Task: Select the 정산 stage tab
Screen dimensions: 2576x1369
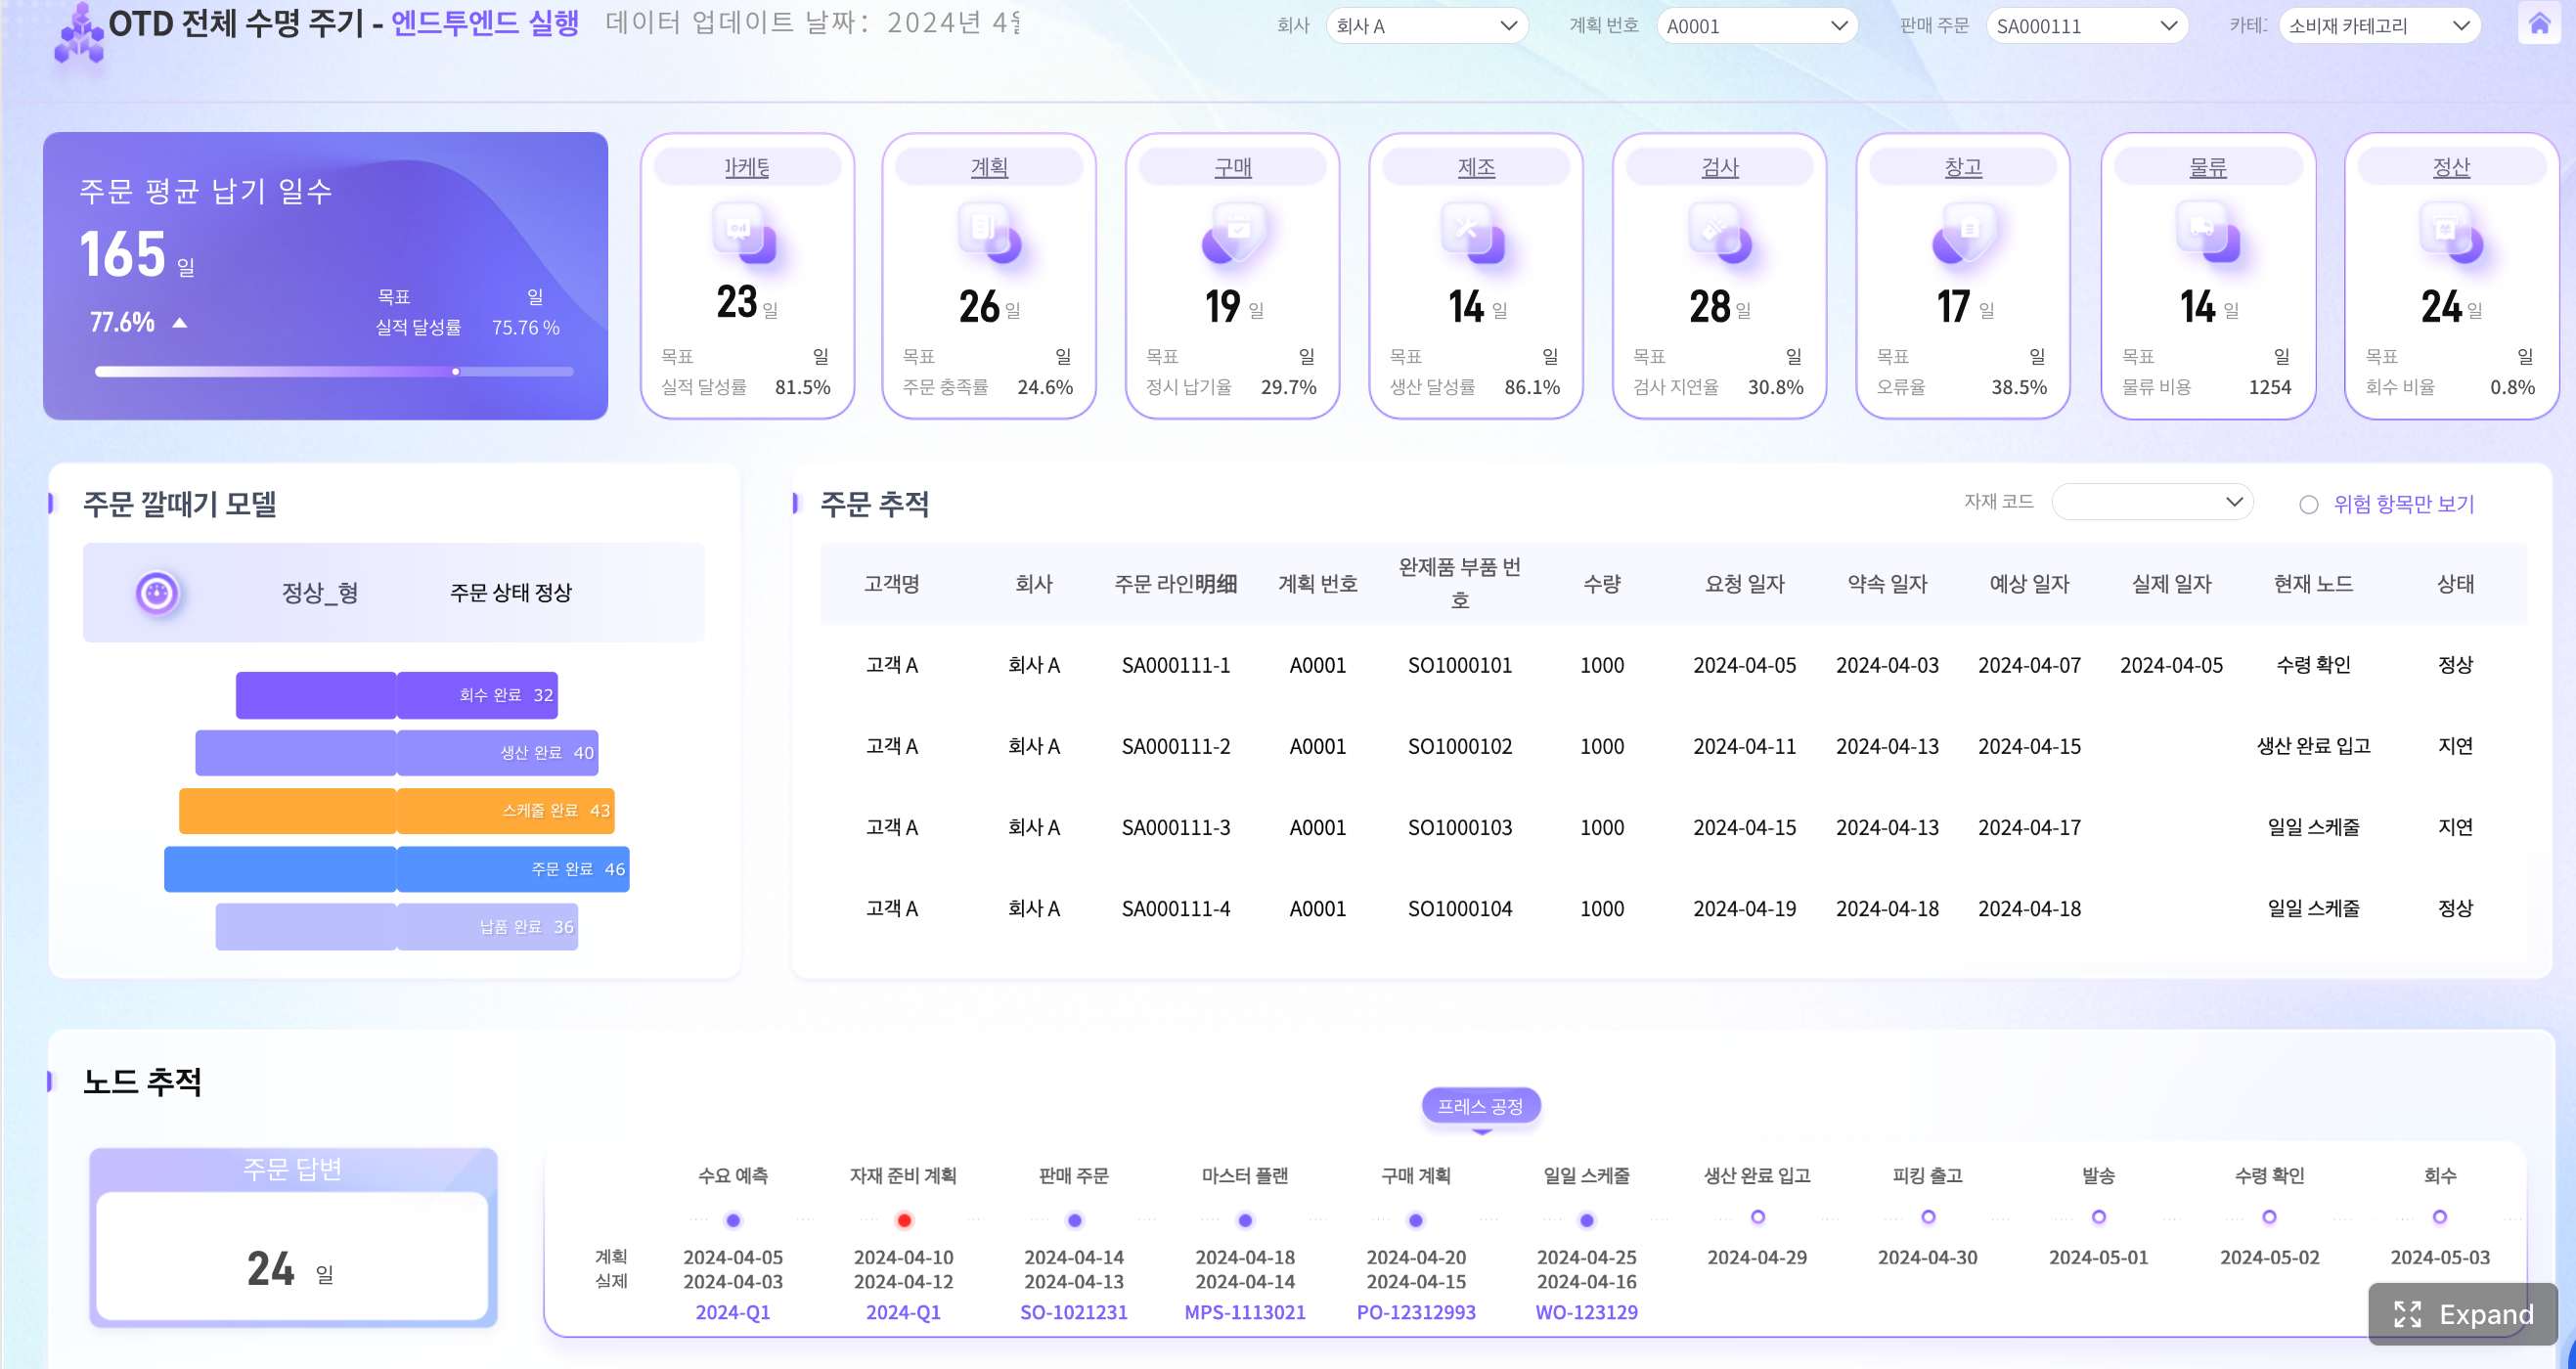Action: [x=2451, y=167]
